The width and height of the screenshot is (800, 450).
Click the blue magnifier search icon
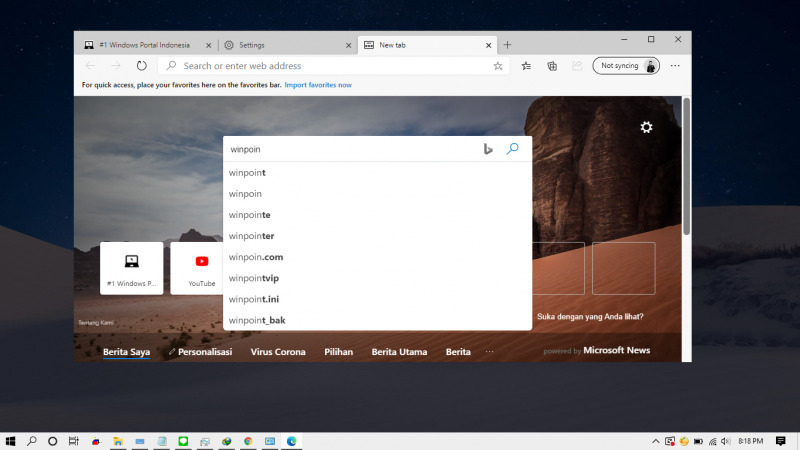(x=512, y=148)
